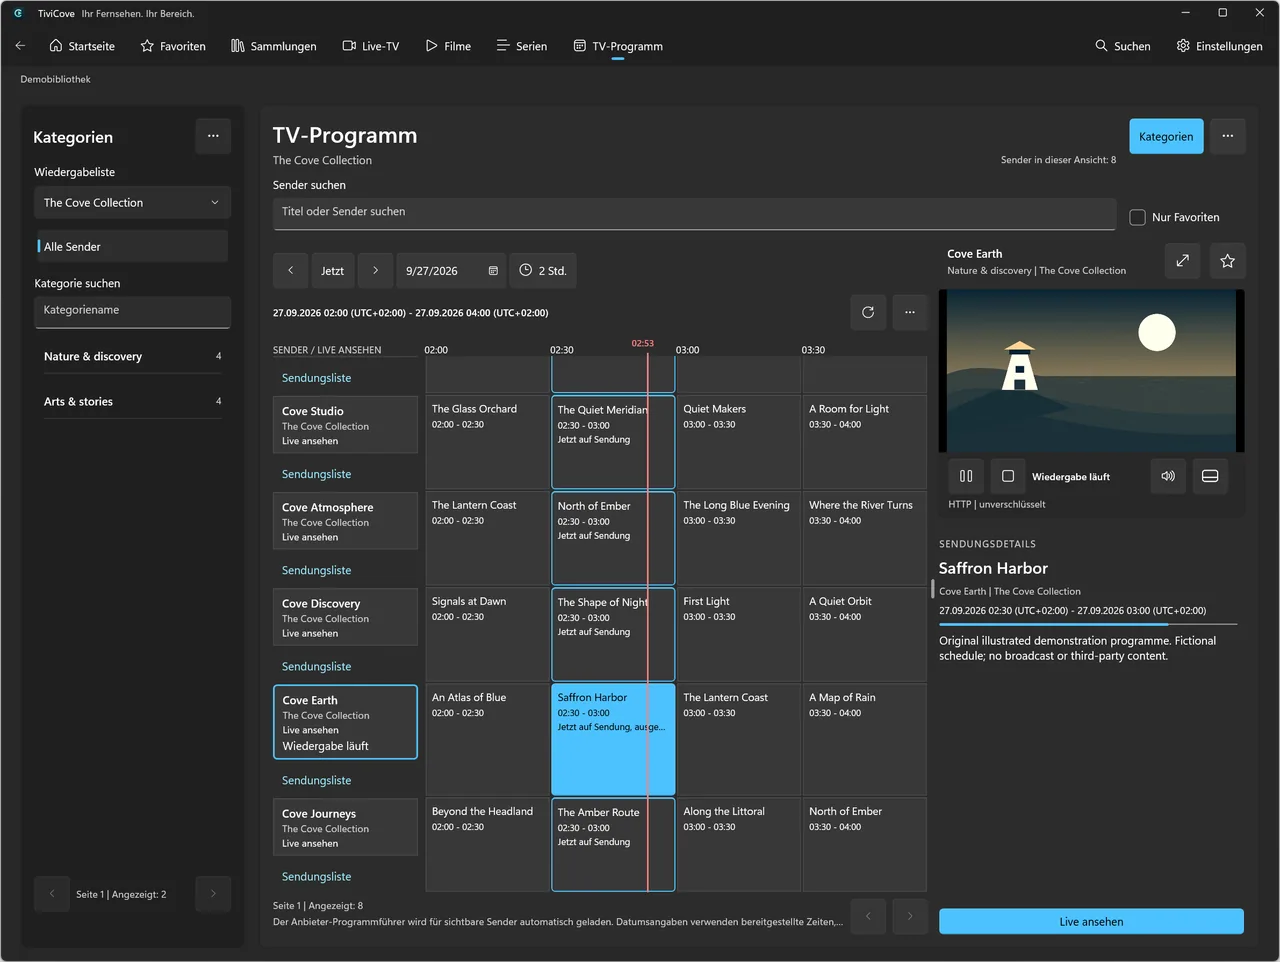Pause playback in the Cove Earth player
The height and width of the screenshot is (962, 1280).
(966, 476)
